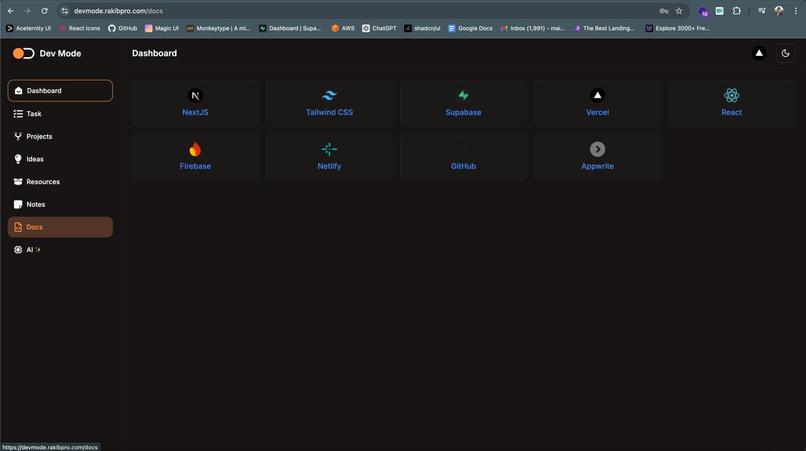Go to Projects in the sidebar
This screenshot has height=451, width=806.
pos(60,136)
